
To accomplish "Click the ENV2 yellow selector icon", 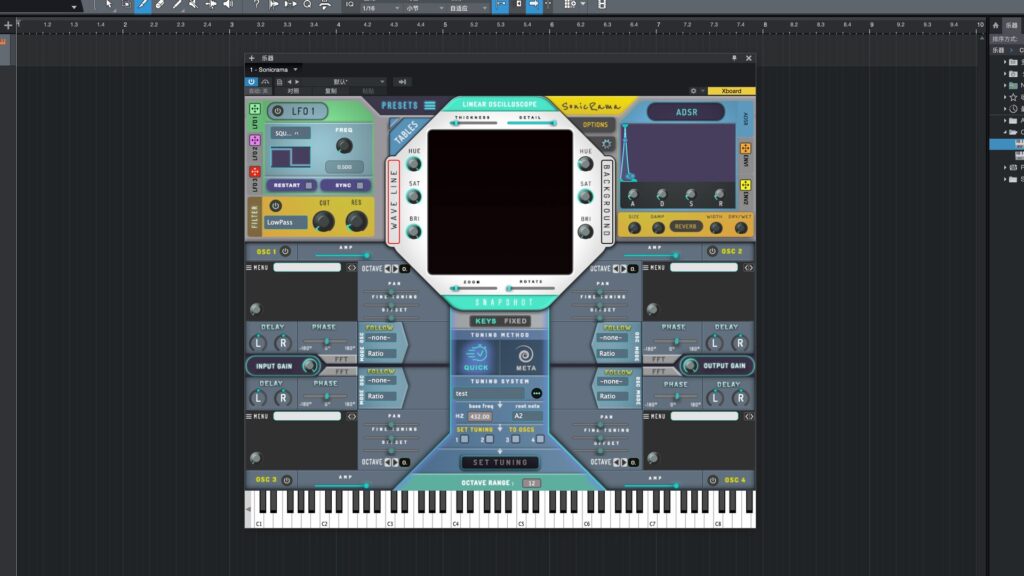I will coord(745,185).
